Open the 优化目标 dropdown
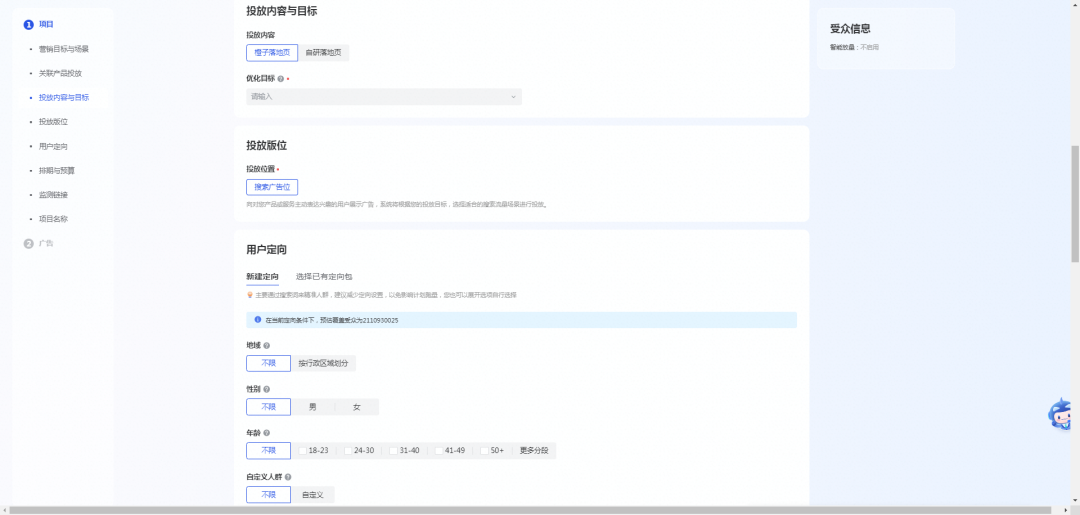This screenshot has height=515, width=1080. coord(384,97)
